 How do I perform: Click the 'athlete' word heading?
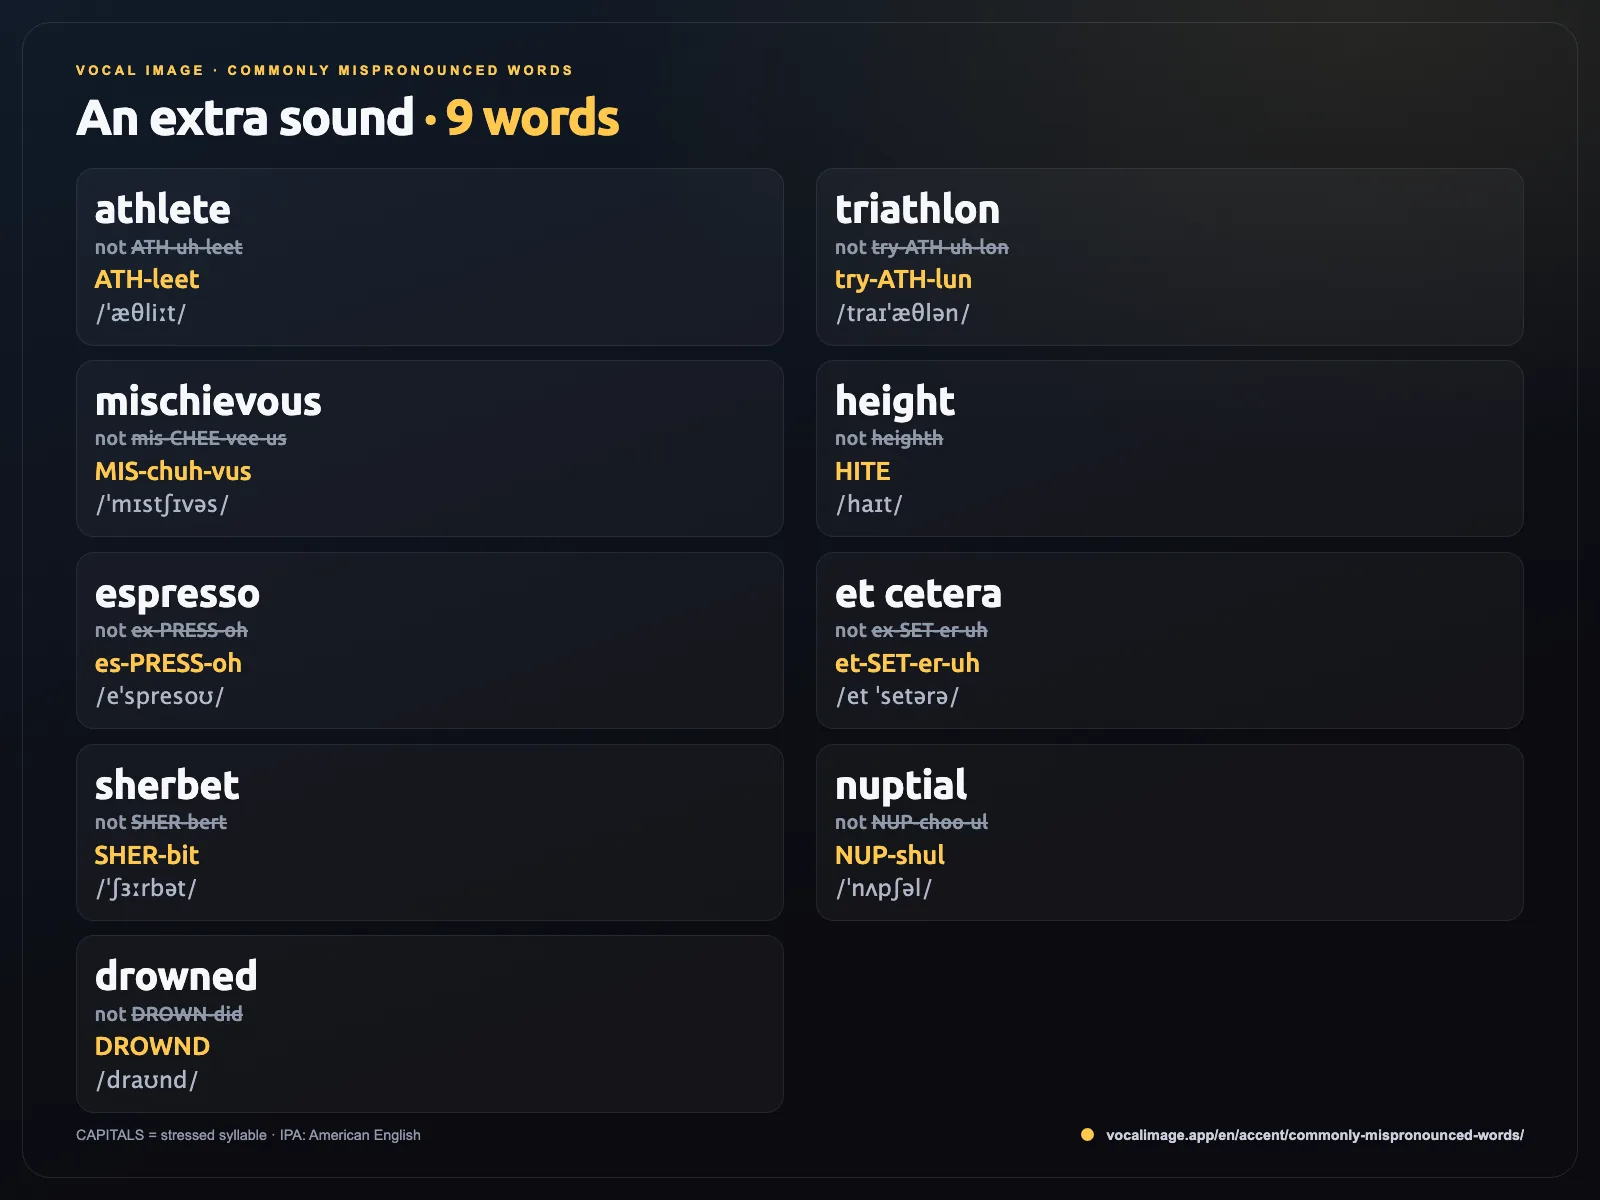pos(162,209)
